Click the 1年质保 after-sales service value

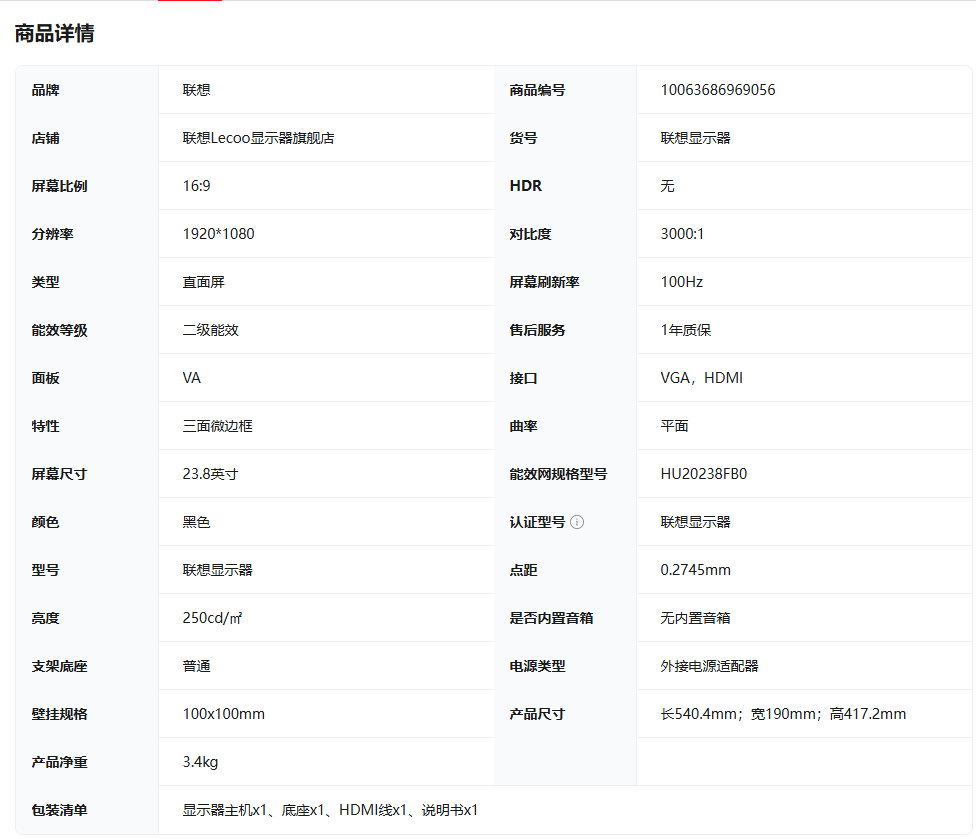pyautogui.click(x=685, y=330)
